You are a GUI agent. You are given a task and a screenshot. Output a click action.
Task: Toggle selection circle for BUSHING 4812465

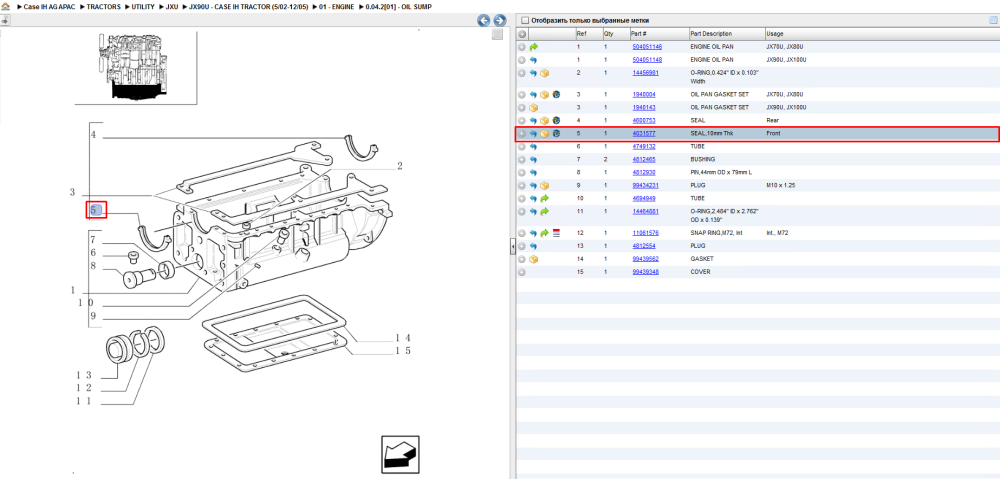point(522,159)
